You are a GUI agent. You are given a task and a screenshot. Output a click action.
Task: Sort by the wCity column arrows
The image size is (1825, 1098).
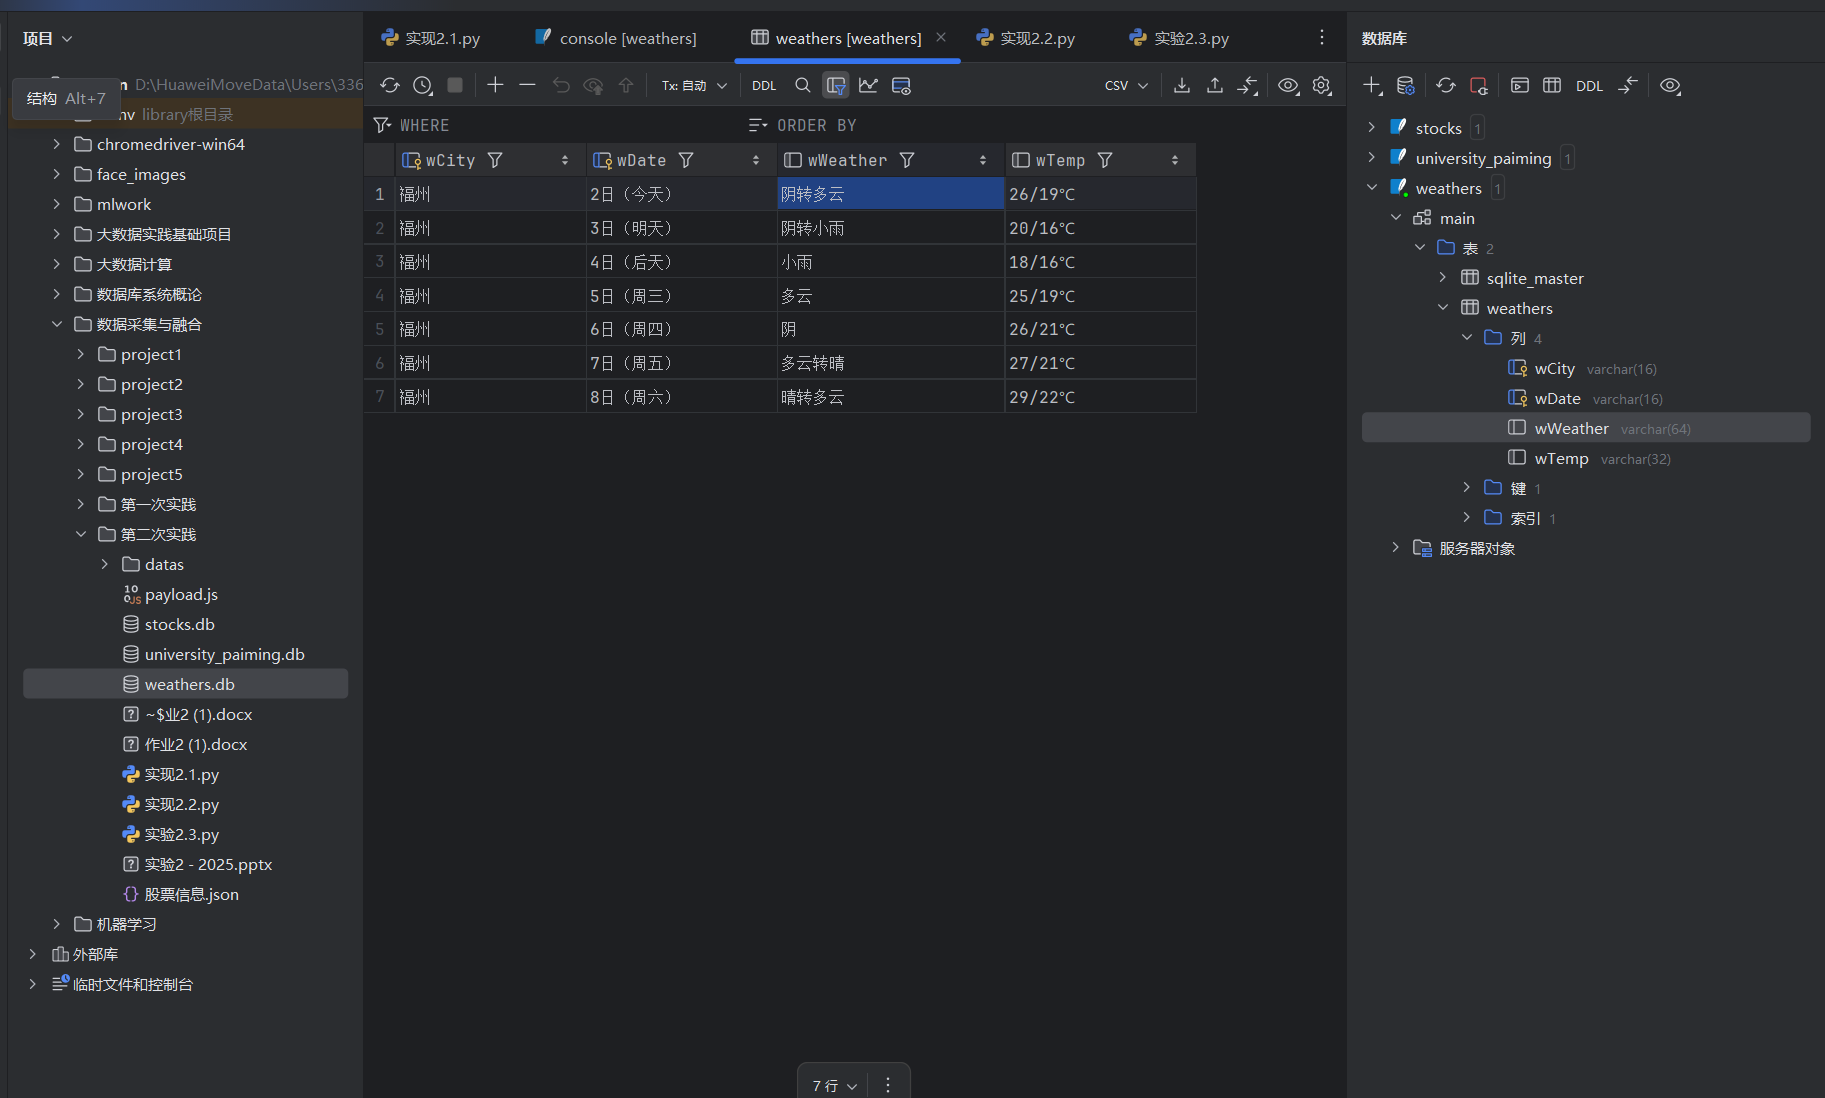pos(565,160)
